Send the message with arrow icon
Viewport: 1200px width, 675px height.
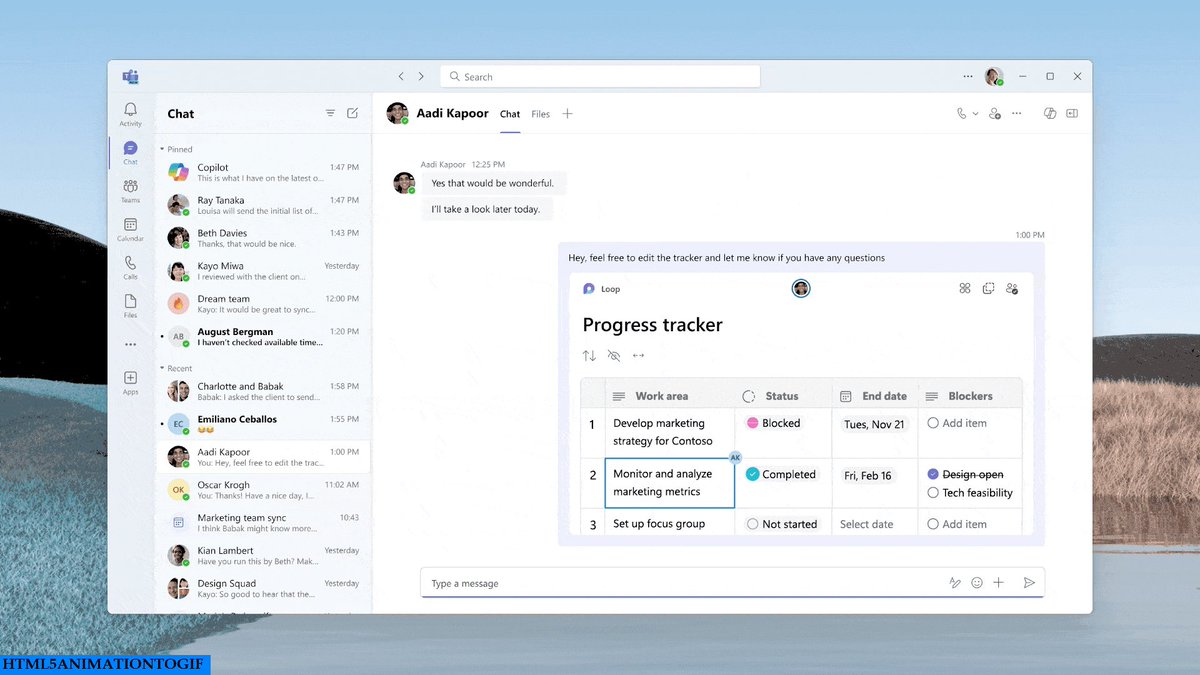click(1029, 583)
